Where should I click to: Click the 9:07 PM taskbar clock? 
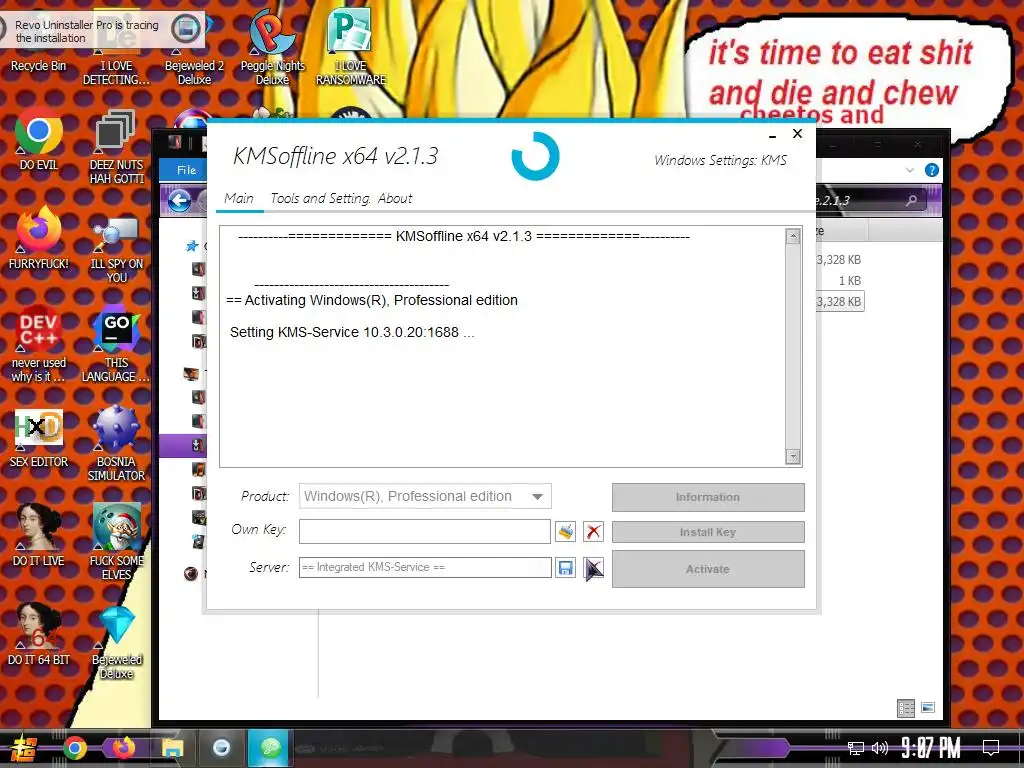(x=931, y=748)
